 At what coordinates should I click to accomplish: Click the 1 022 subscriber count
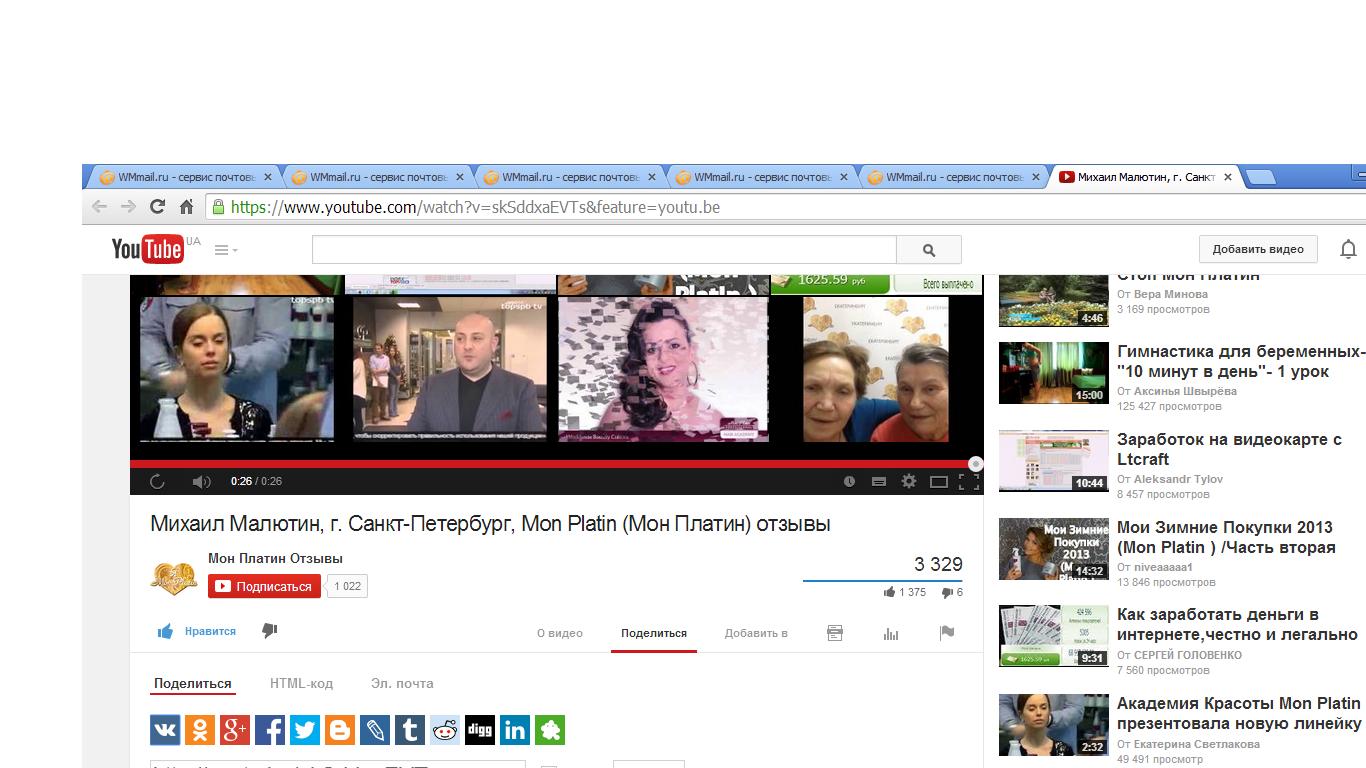(x=347, y=586)
